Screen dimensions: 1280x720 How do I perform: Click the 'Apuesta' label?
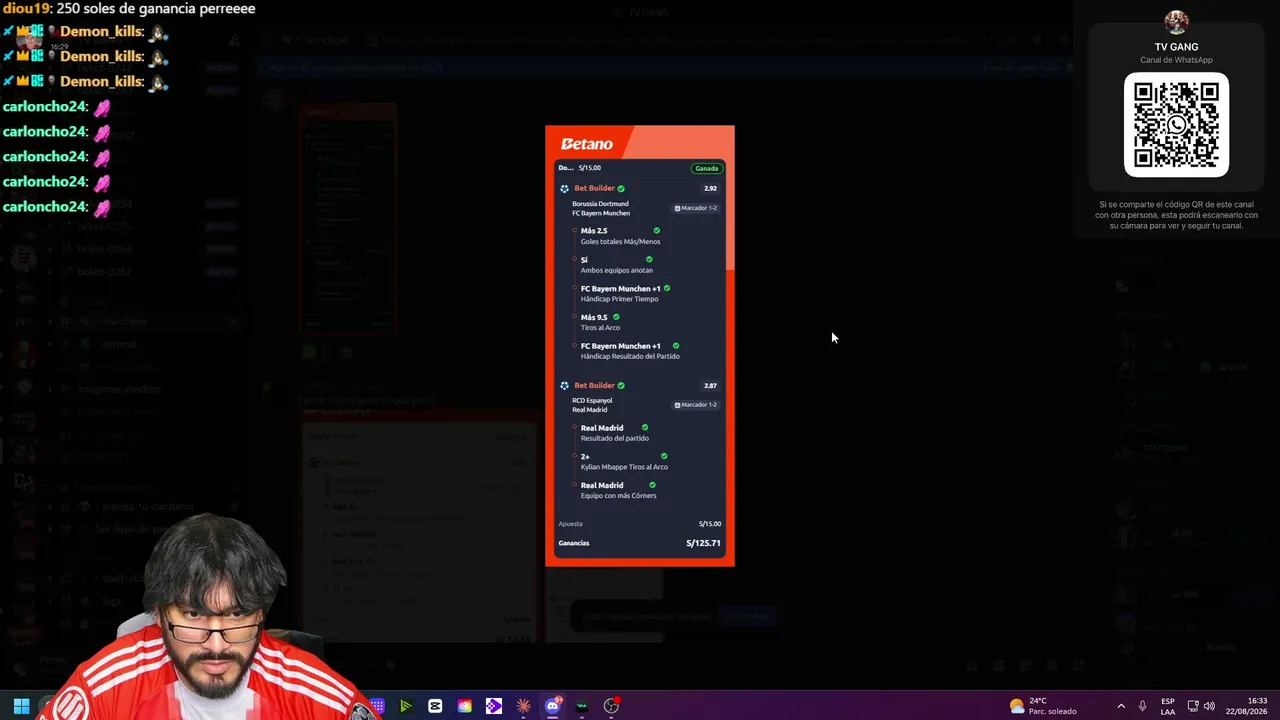570,523
